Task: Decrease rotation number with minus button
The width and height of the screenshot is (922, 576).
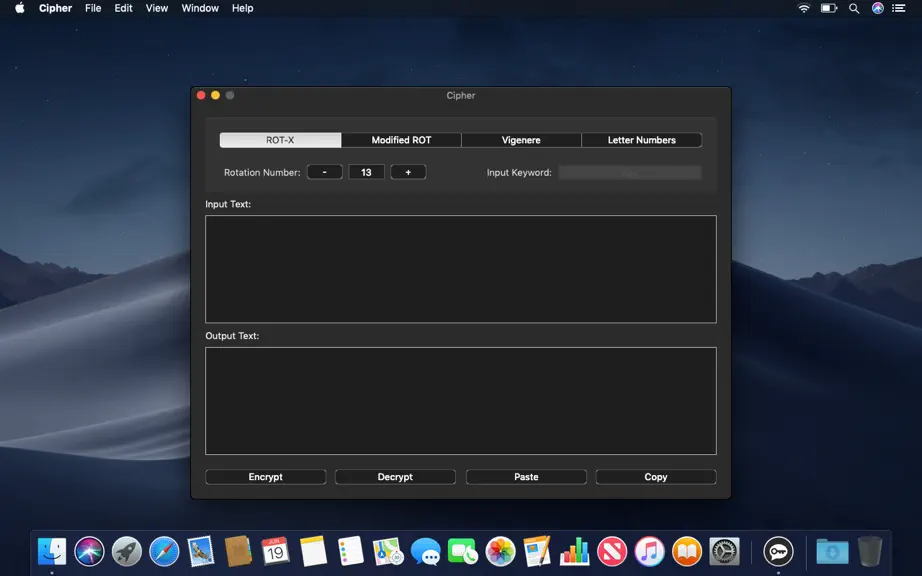Action: point(325,172)
